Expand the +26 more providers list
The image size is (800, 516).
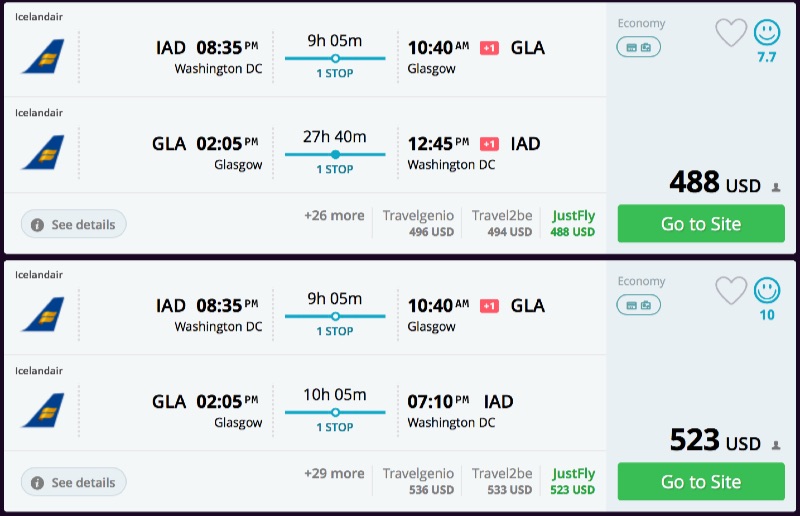(334, 216)
